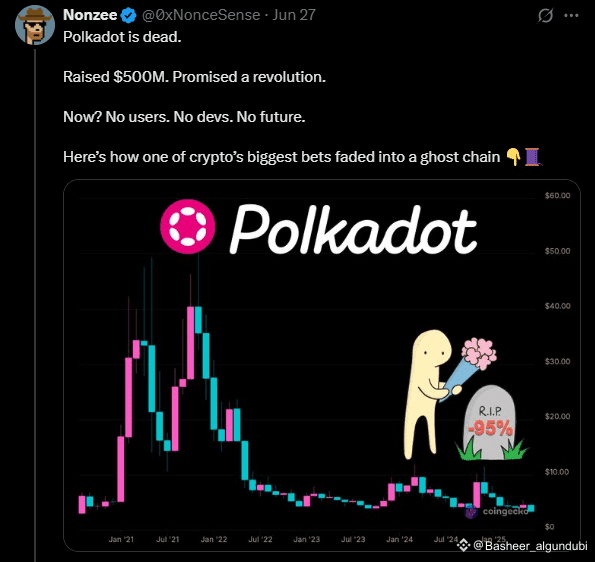This screenshot has height=562, width=595.
Task: Click the Binance logo beside Basheer_algundubi
Action: click(463, 545)
